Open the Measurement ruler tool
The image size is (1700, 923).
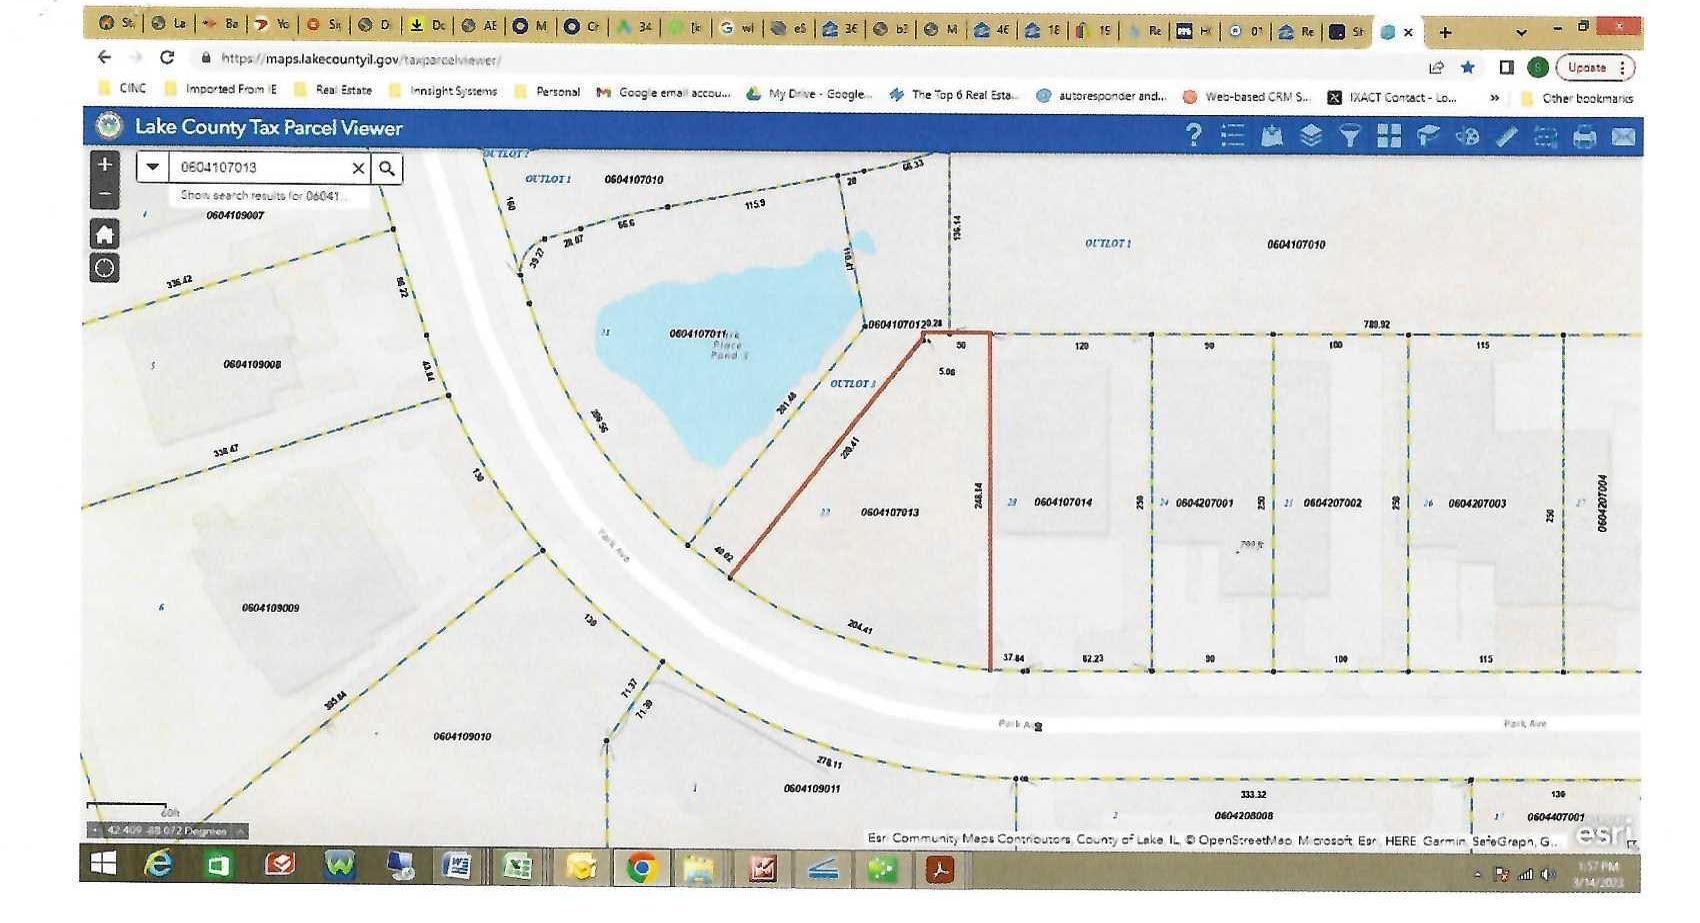[1506, 136]
